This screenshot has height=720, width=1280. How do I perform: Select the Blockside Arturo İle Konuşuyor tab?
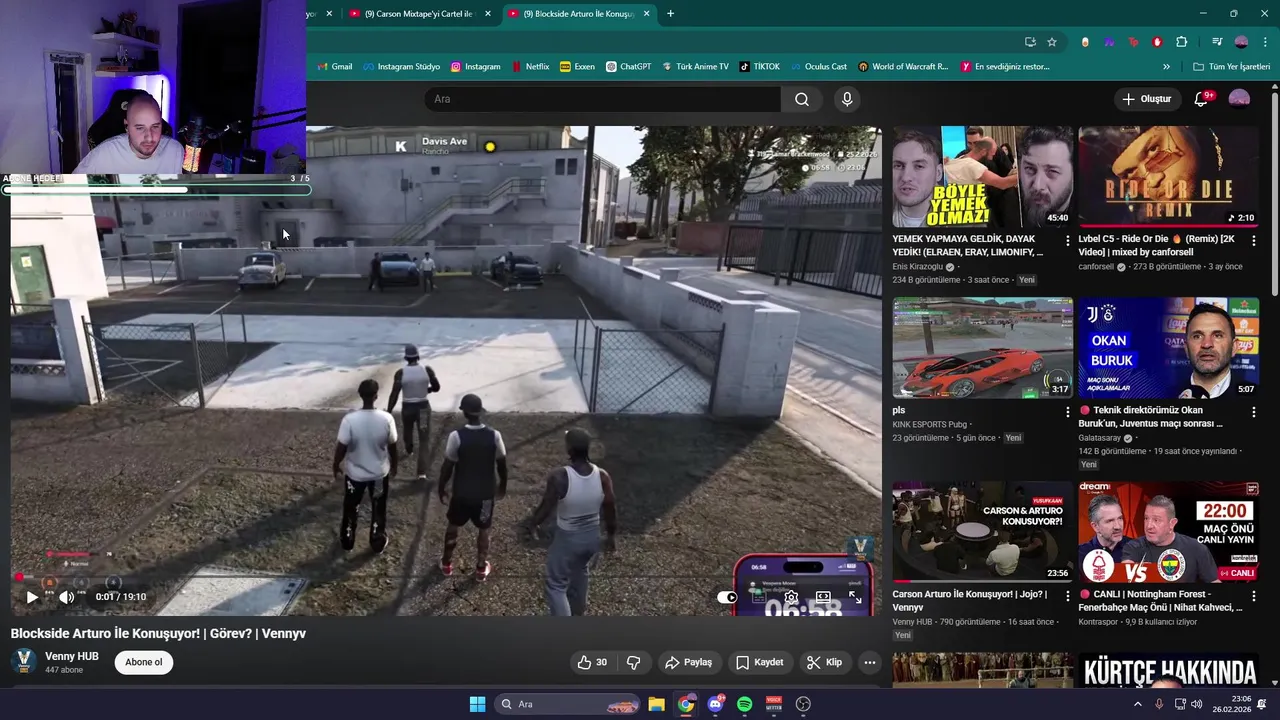point(579,14)
